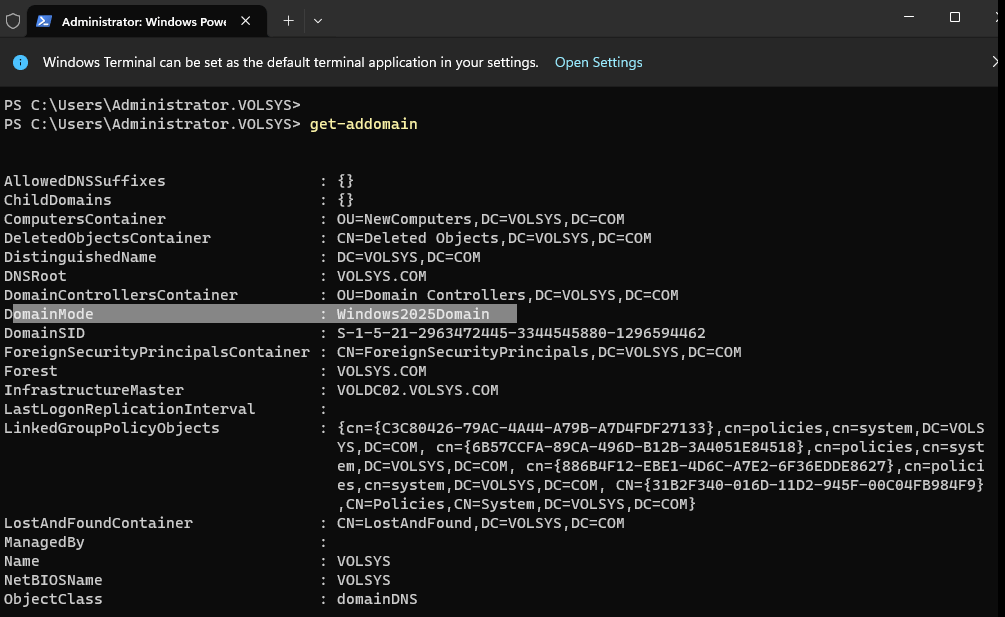Image resolution: width=1005 pixels, height=617 pixels.
Task: Click the blue info icon in notification bar
Action: (20, 62)
